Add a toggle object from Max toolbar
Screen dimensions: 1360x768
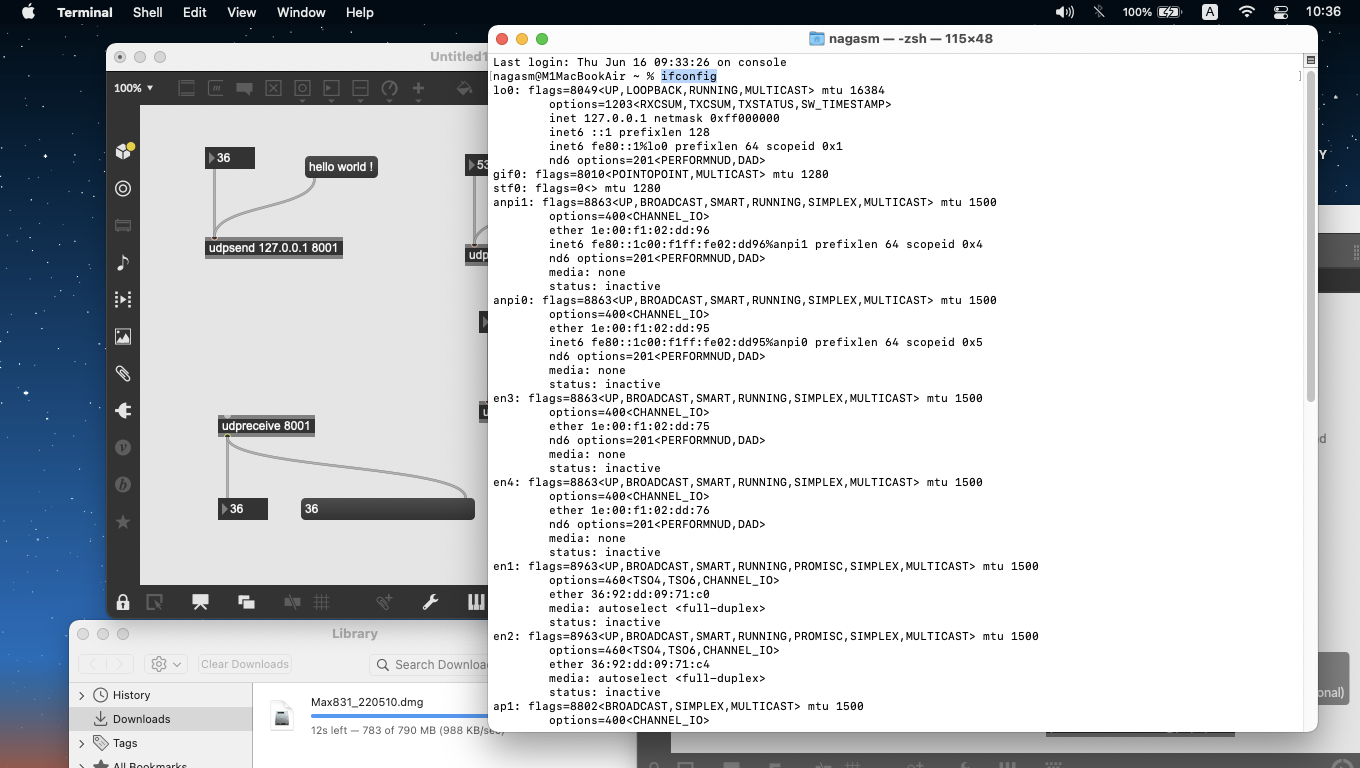pos(273,88)
